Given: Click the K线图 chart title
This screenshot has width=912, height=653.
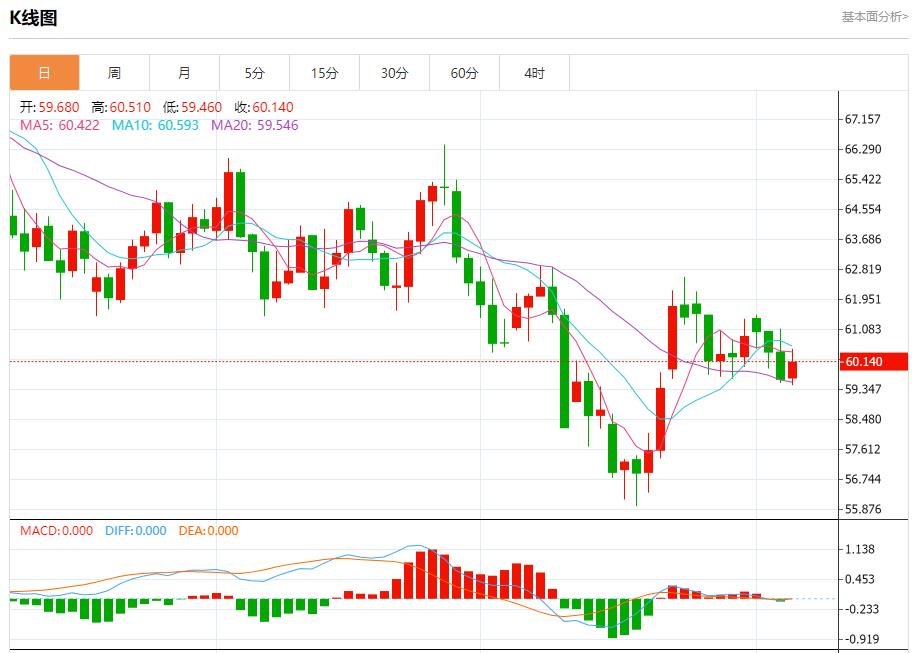Looking at the screenshot, I should [x=34, y=16].
